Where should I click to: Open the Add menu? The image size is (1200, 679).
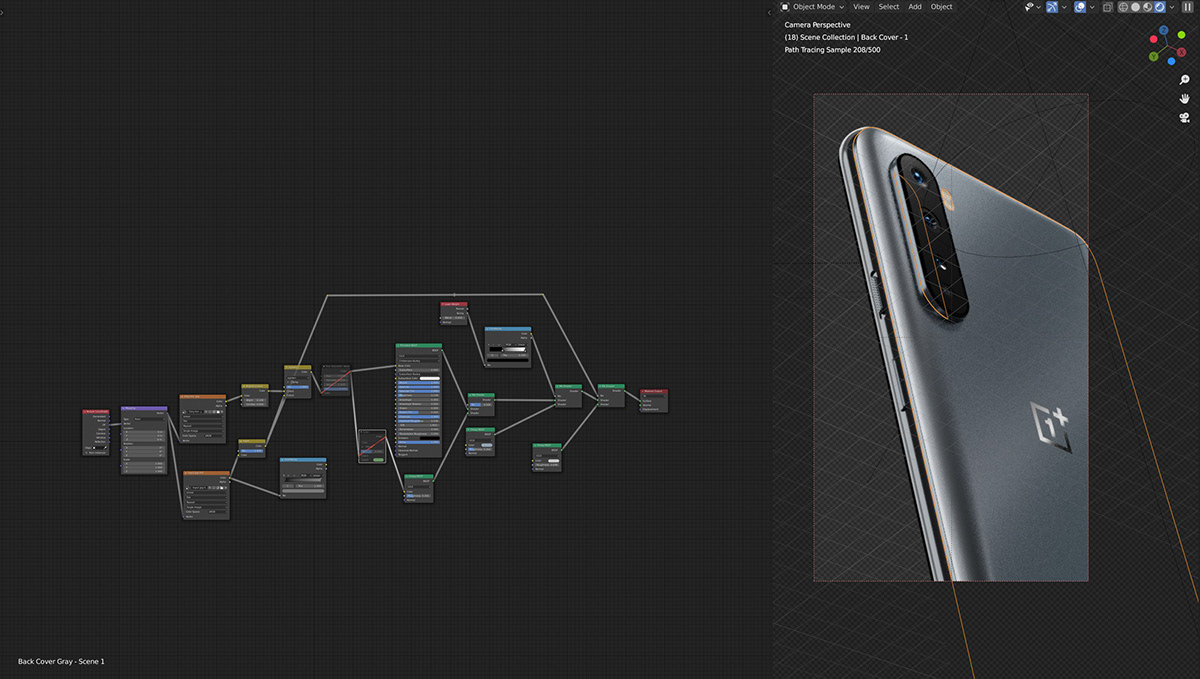pyautogui.click(x=915, y=7)
